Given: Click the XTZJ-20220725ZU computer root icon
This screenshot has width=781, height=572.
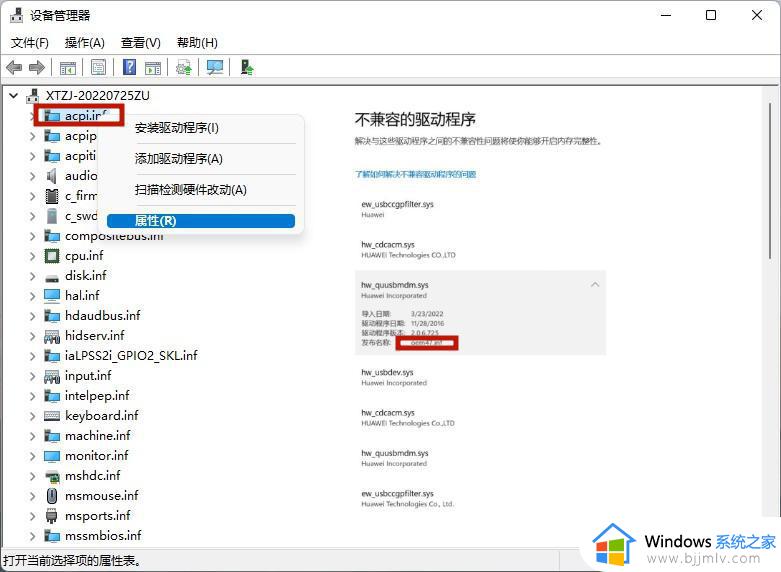Looking at the screenshot, I should tap(32, 96).
